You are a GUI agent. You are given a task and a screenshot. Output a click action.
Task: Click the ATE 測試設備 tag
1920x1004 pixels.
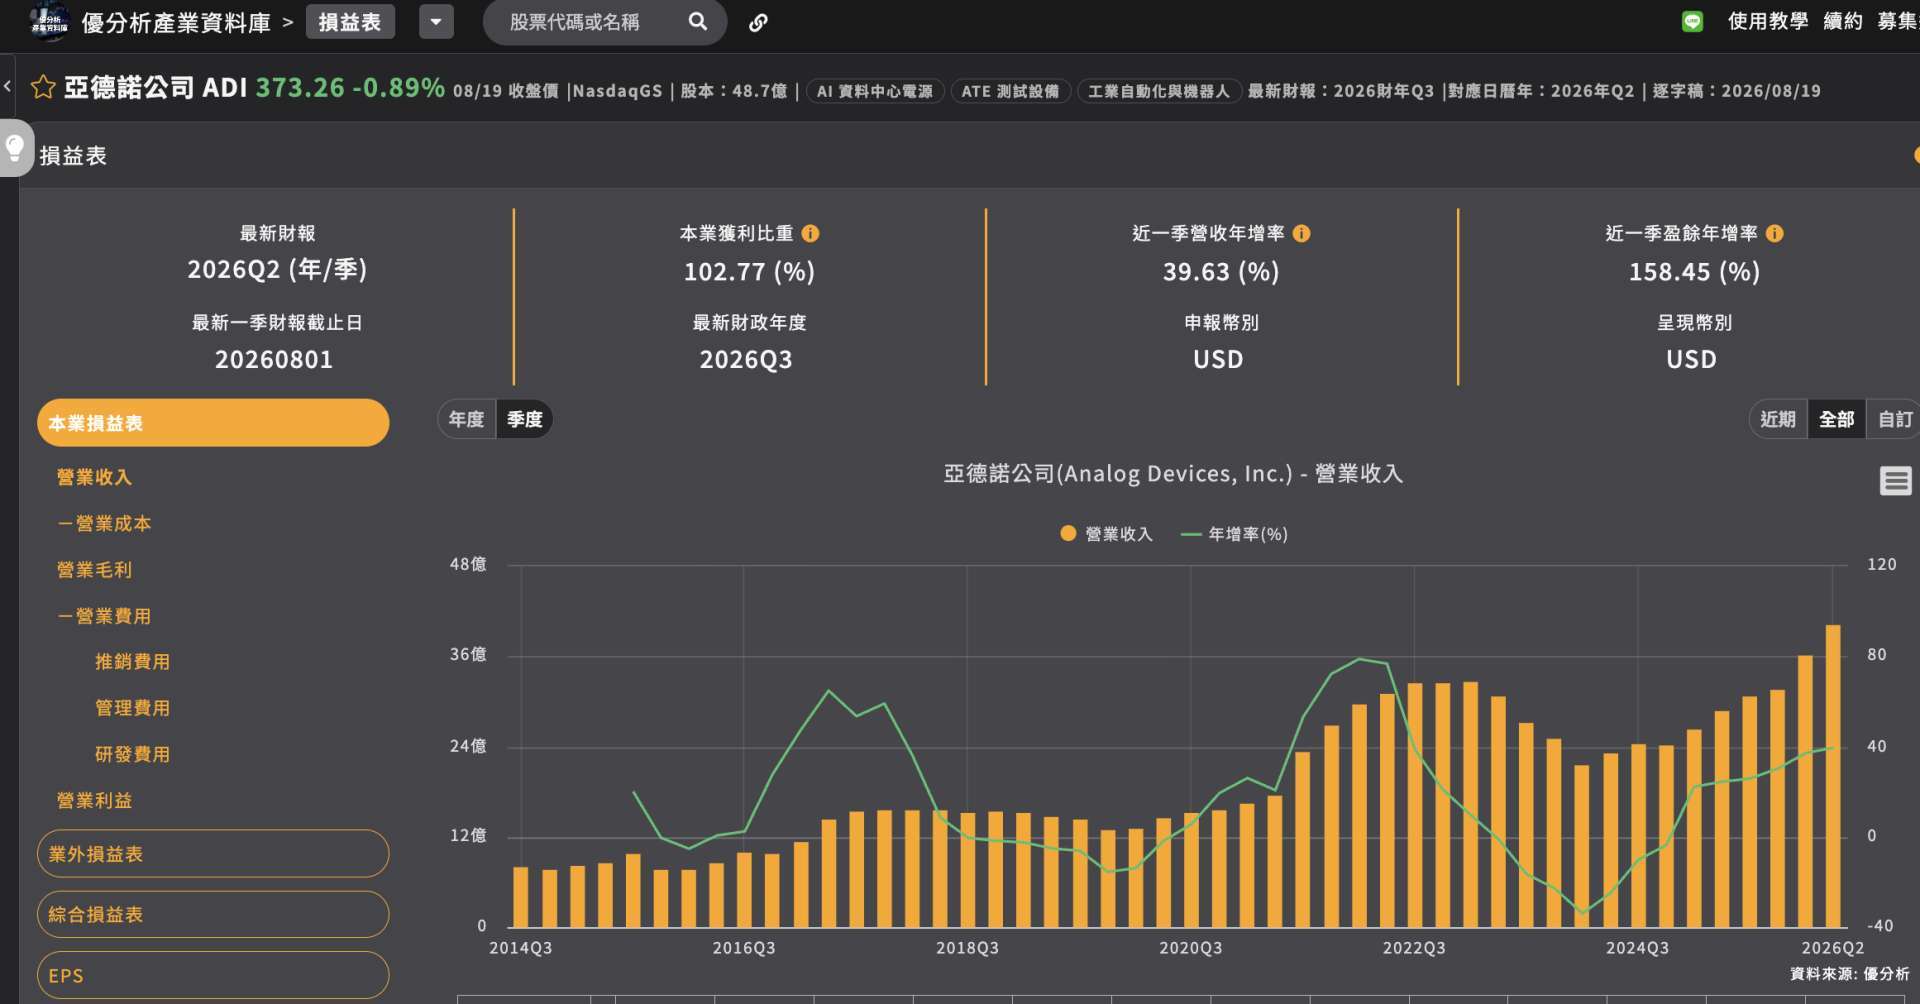[1010, 91]
